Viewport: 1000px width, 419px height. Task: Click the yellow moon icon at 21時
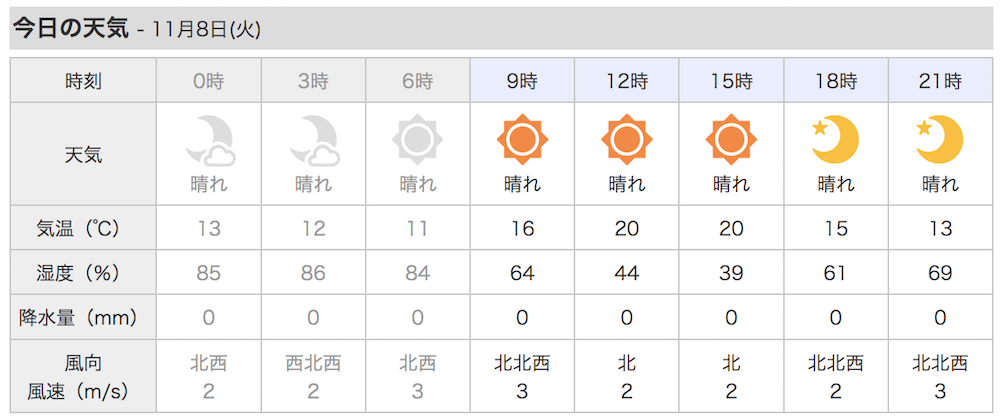[x=940, y=140]
